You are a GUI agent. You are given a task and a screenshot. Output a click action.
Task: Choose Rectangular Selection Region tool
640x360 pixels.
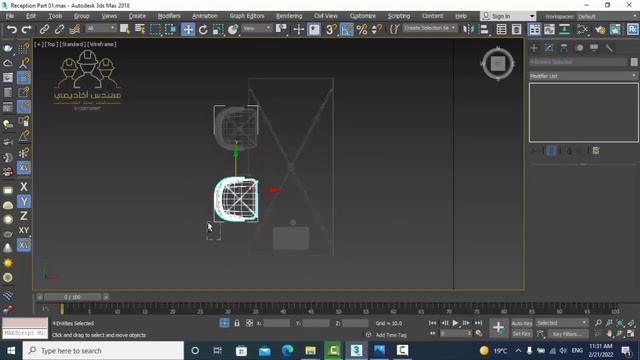click(x=155, y=29)
